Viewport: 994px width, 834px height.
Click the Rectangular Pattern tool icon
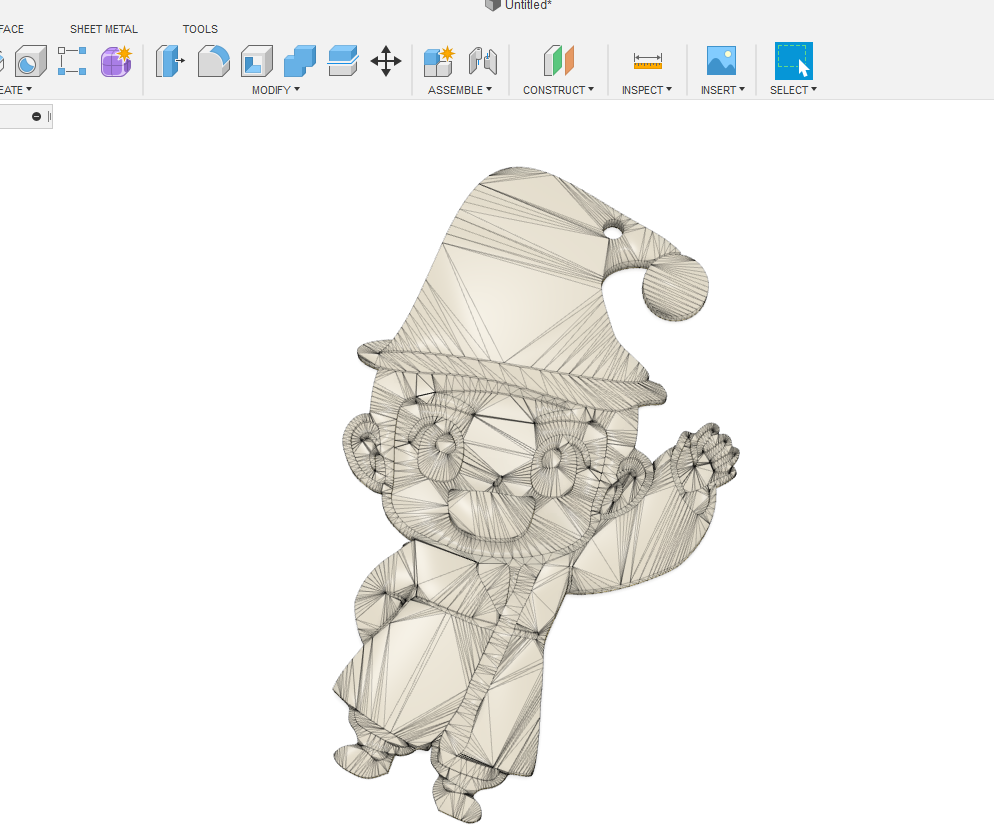click(x=72, y=61)
